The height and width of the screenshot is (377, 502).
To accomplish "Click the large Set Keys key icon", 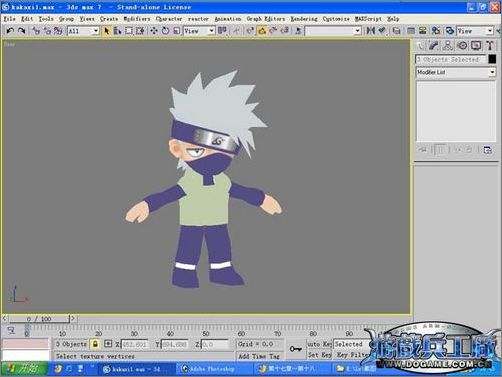I will tap(295, 349).
